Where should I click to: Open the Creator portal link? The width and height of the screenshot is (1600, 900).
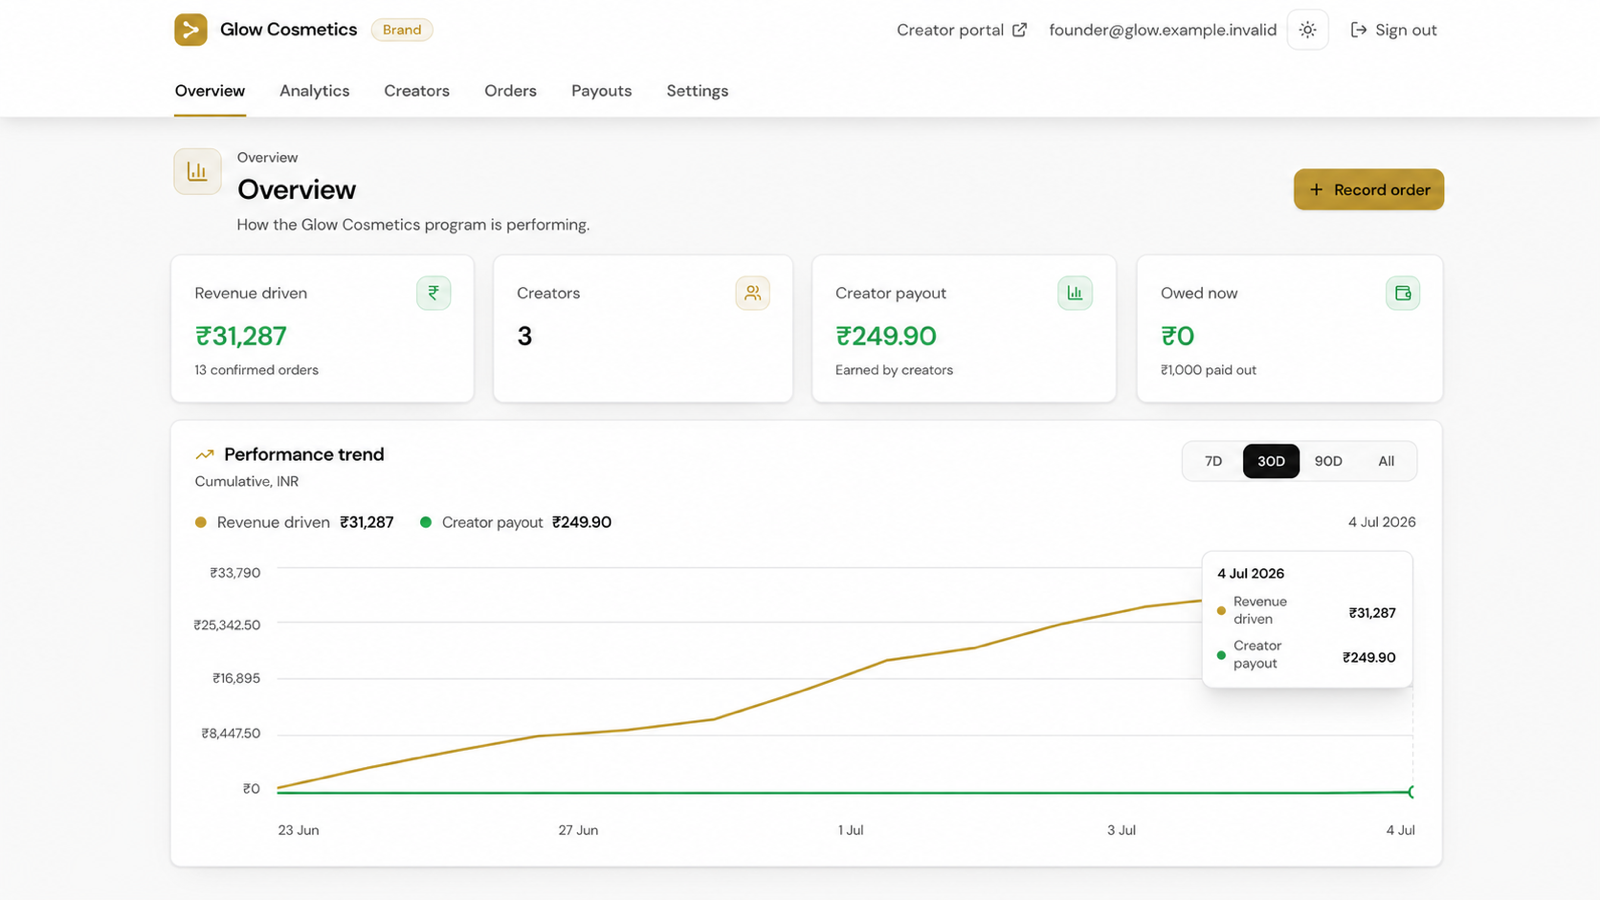[x=962, y=30]
